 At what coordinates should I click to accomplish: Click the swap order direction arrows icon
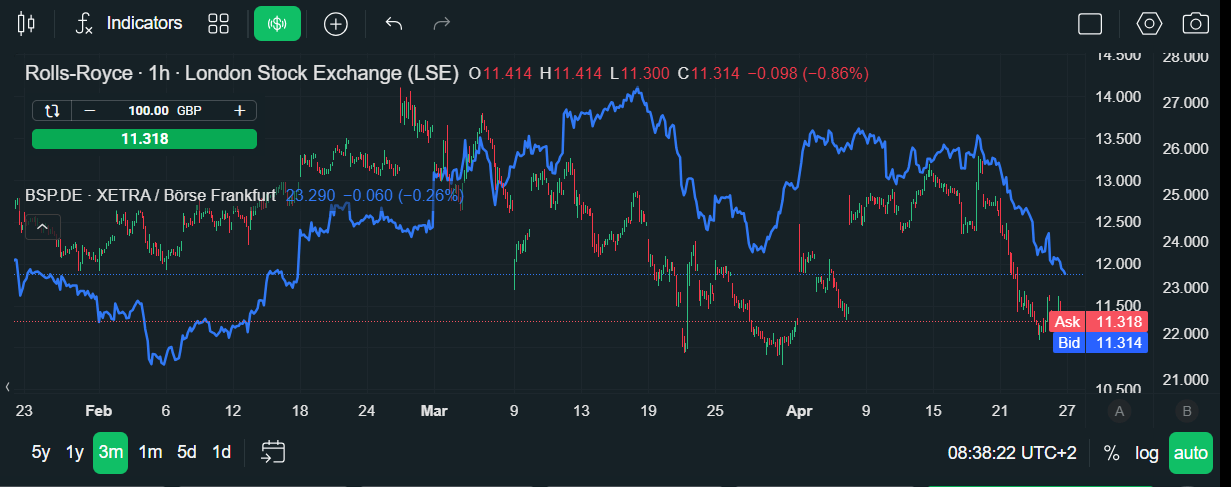coord(52,111)
